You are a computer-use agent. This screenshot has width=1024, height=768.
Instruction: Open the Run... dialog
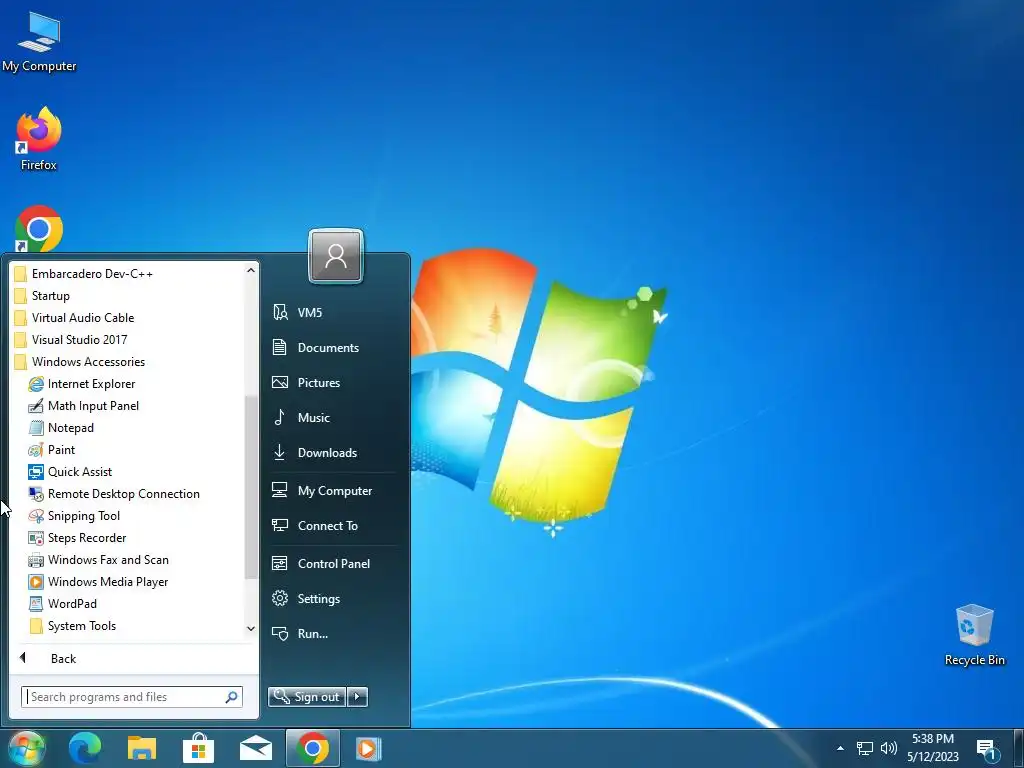pyautogui.click(x=300, y=633)
